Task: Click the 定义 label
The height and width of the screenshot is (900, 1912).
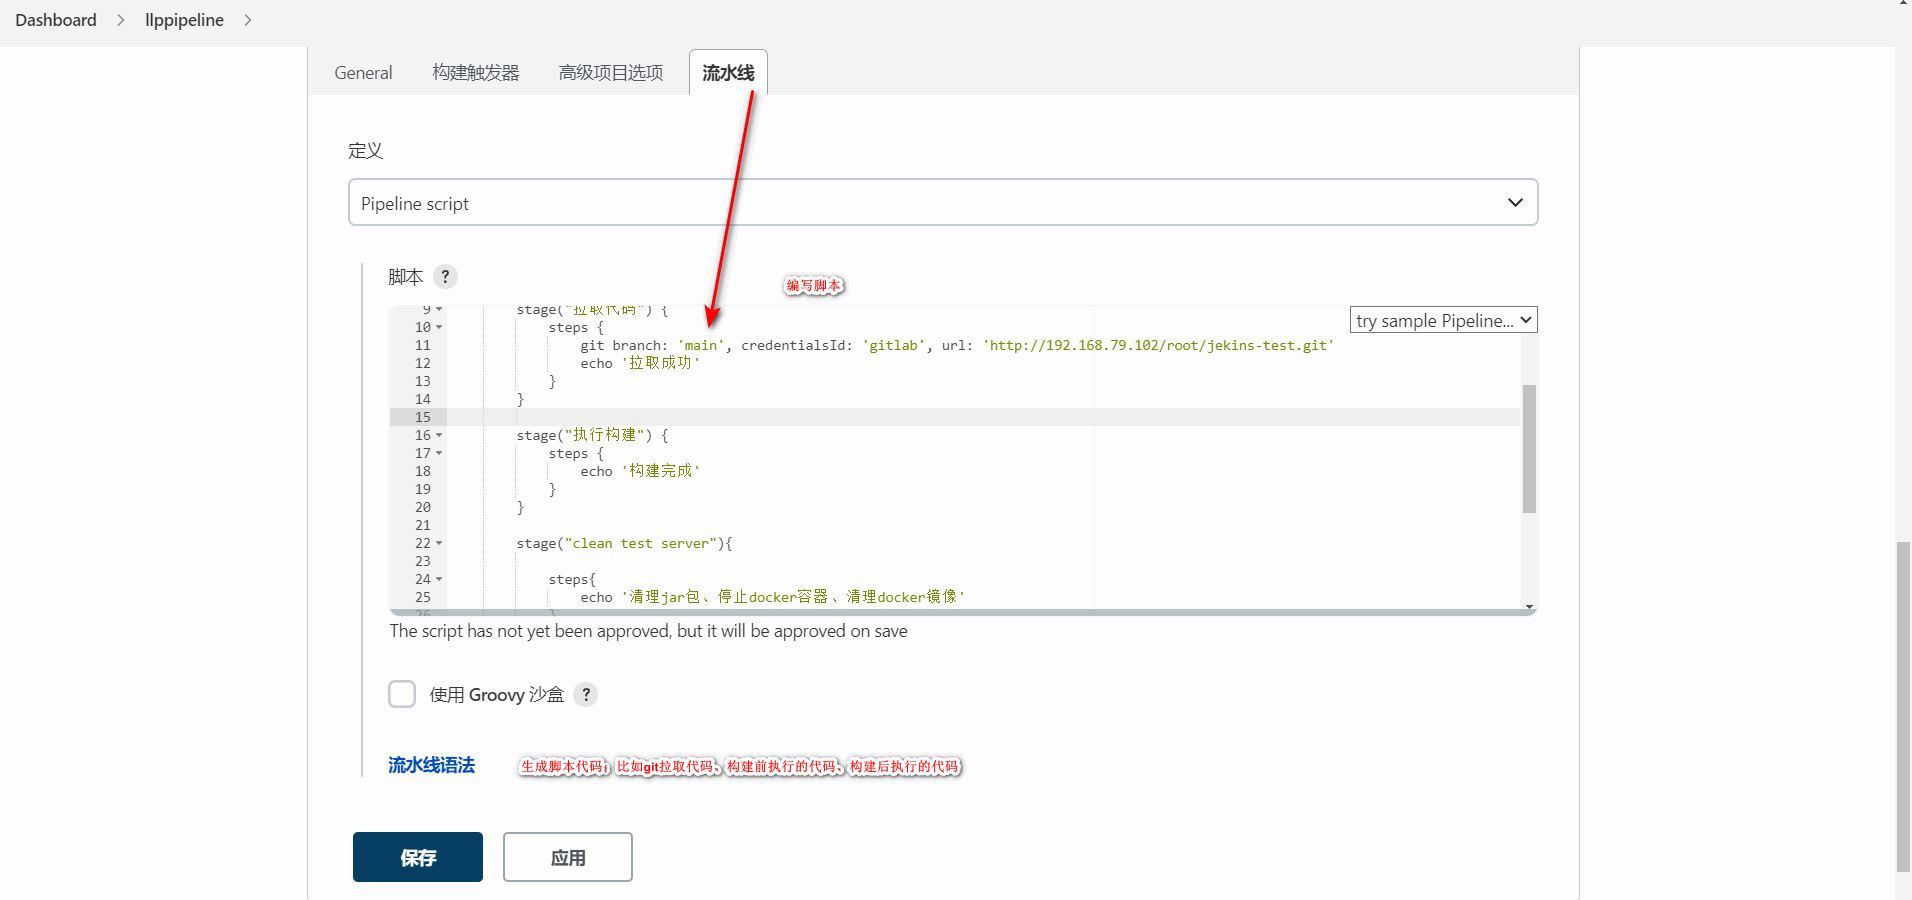Action: (x=365, y=150)
